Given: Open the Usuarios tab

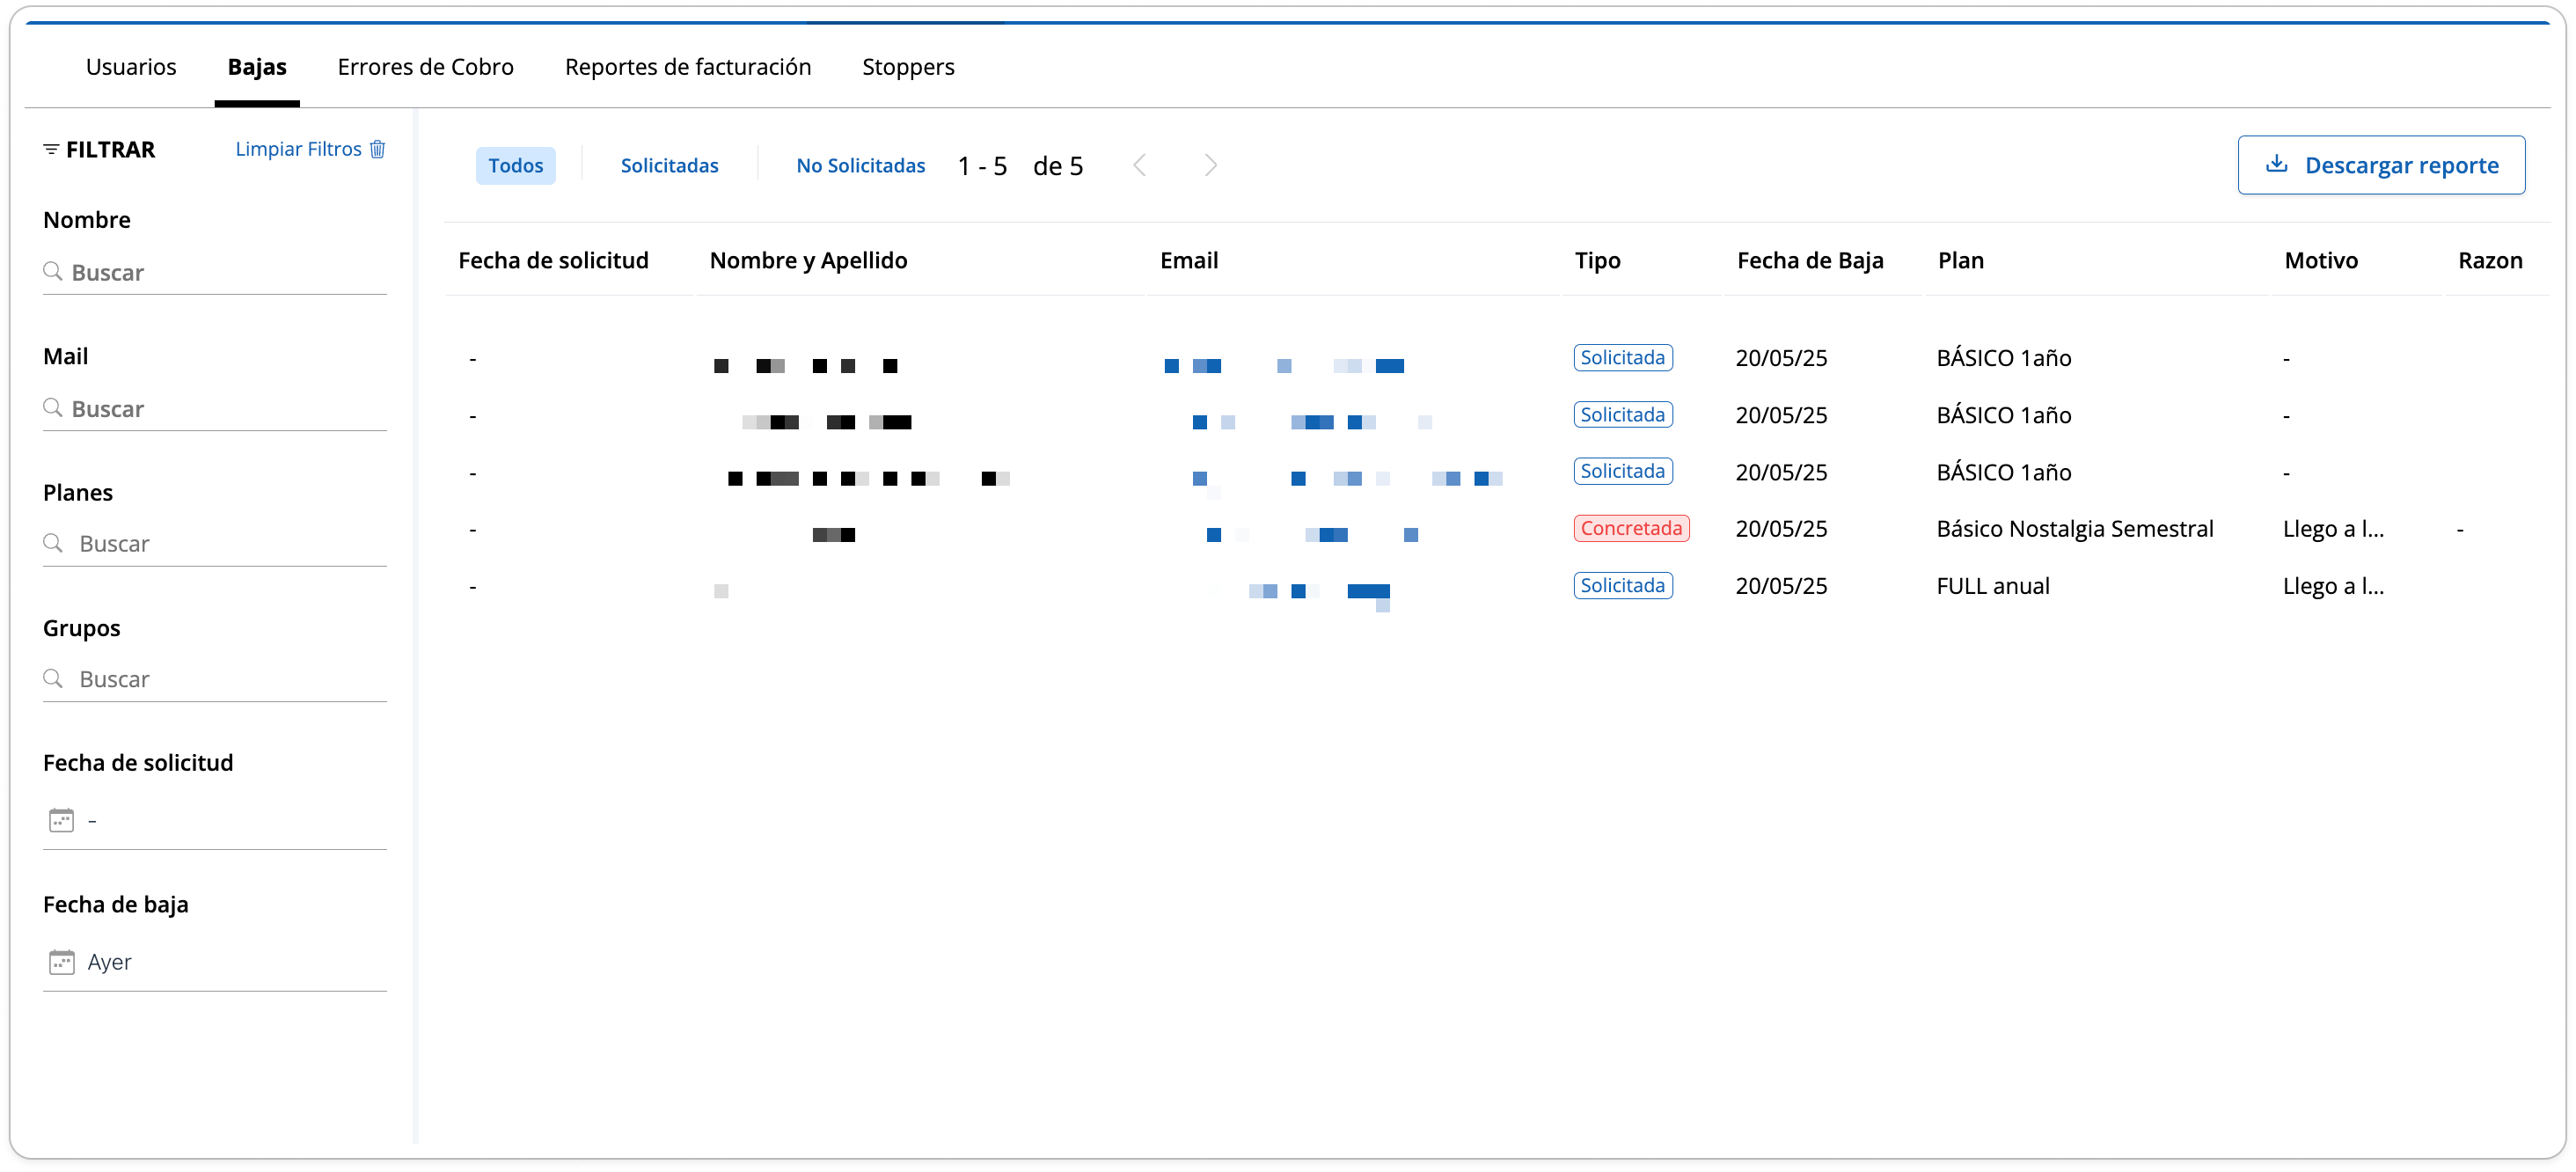Looking at the screenshot, I should [131, 66].
